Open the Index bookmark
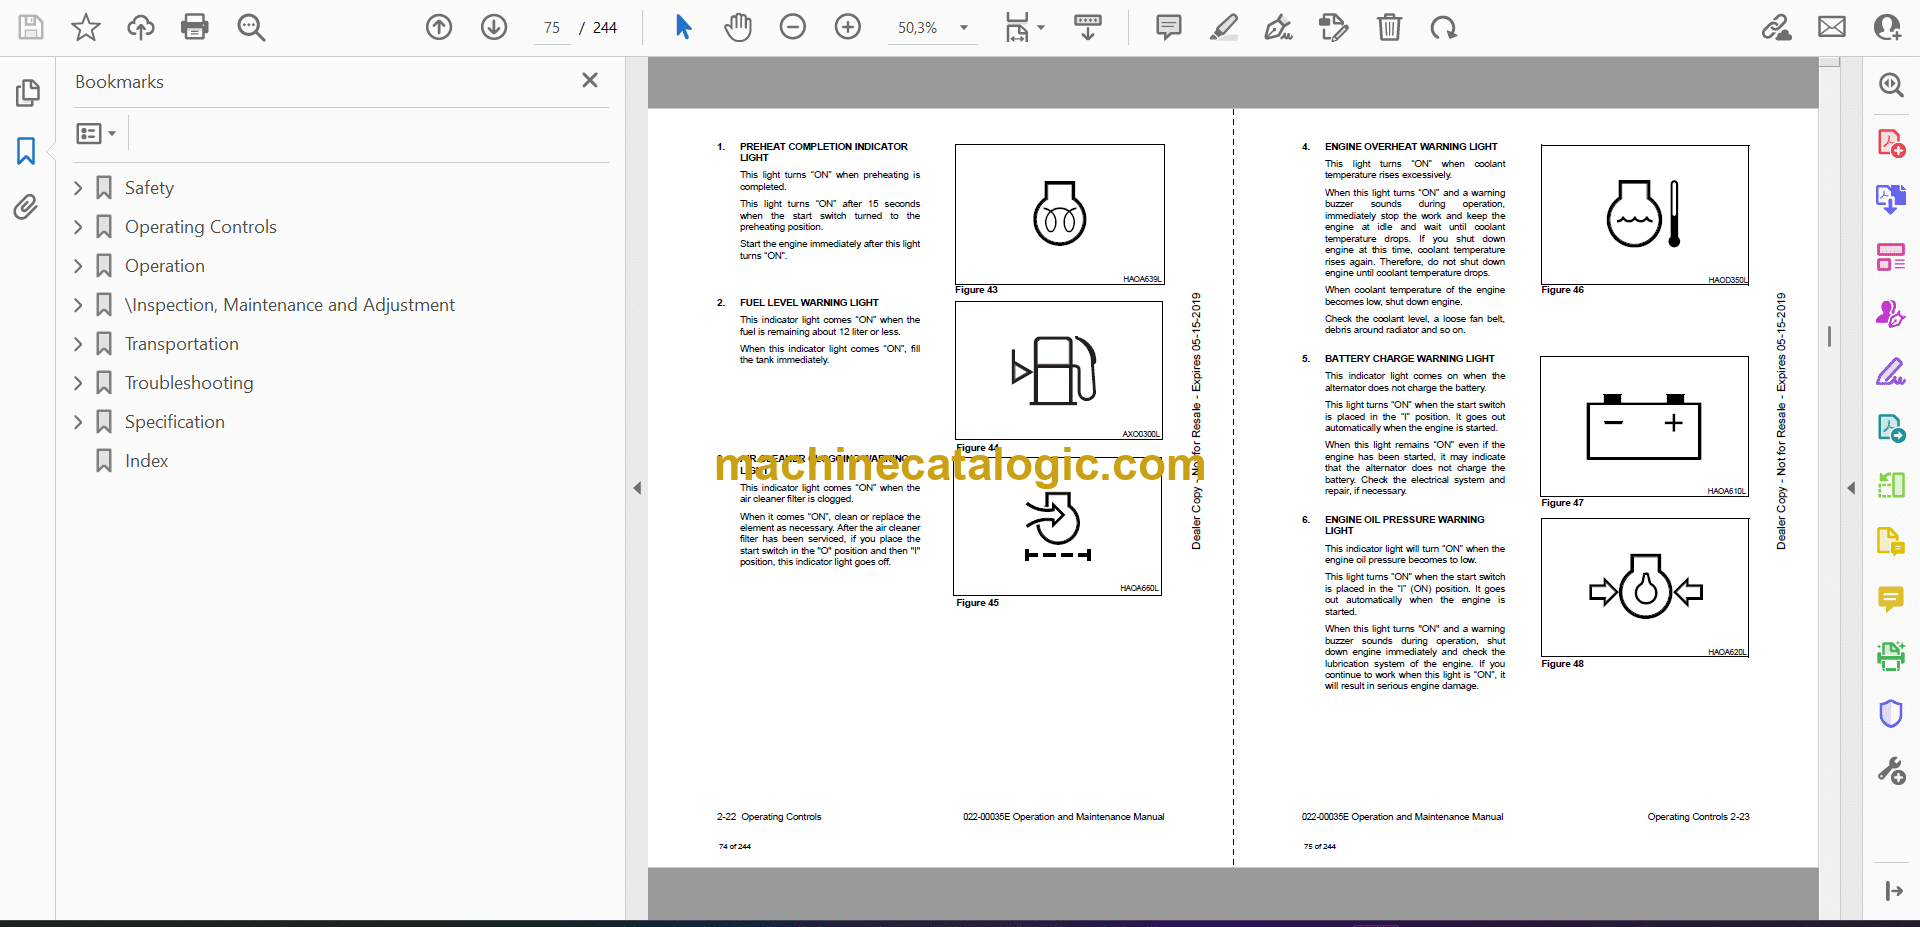This screenshot has height=927, width=1920. click(146, 461)
